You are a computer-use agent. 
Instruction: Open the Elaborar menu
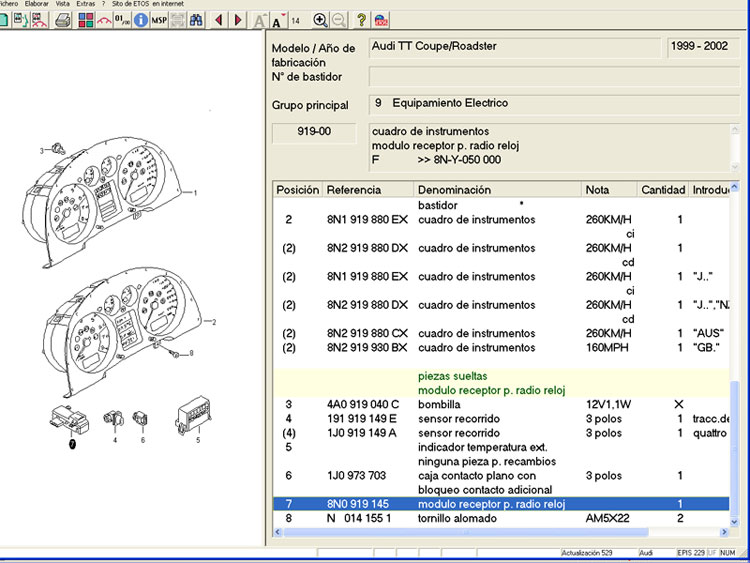pos(35,4)
